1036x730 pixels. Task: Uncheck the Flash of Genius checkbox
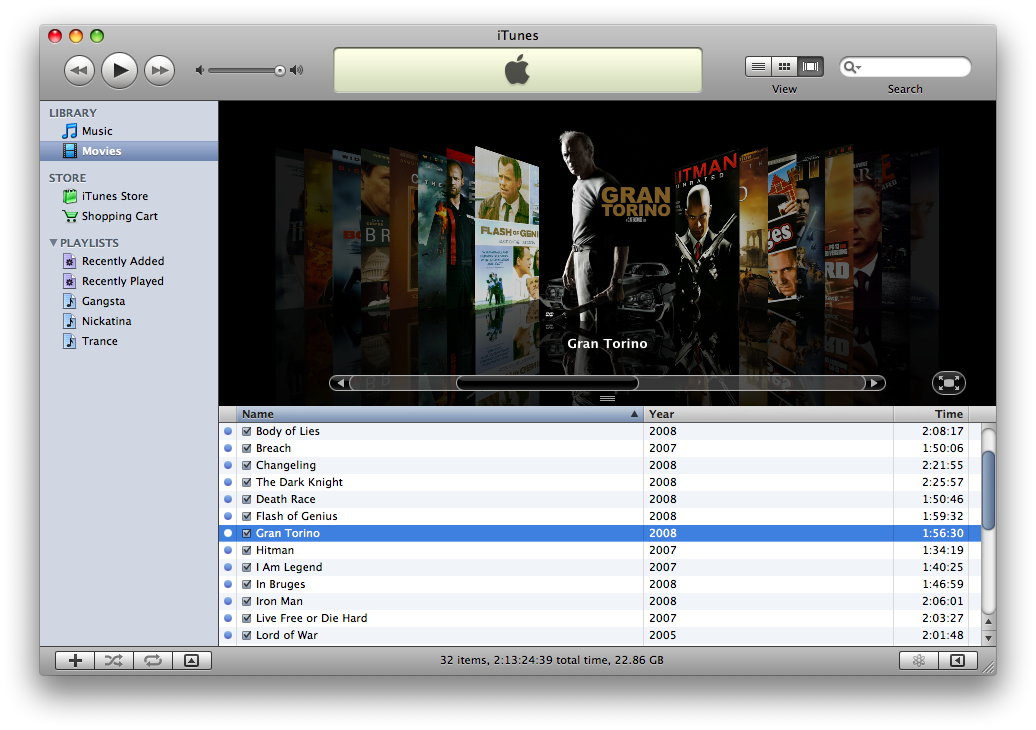point(246,517)
